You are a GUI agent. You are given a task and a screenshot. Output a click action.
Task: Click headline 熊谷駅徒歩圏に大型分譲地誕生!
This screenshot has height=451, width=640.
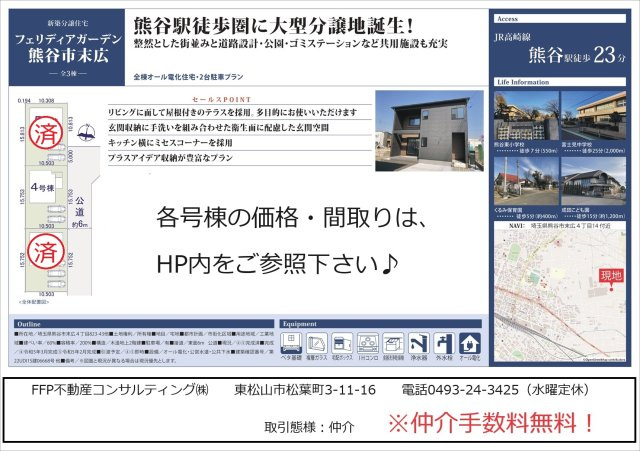pos(273,26)
